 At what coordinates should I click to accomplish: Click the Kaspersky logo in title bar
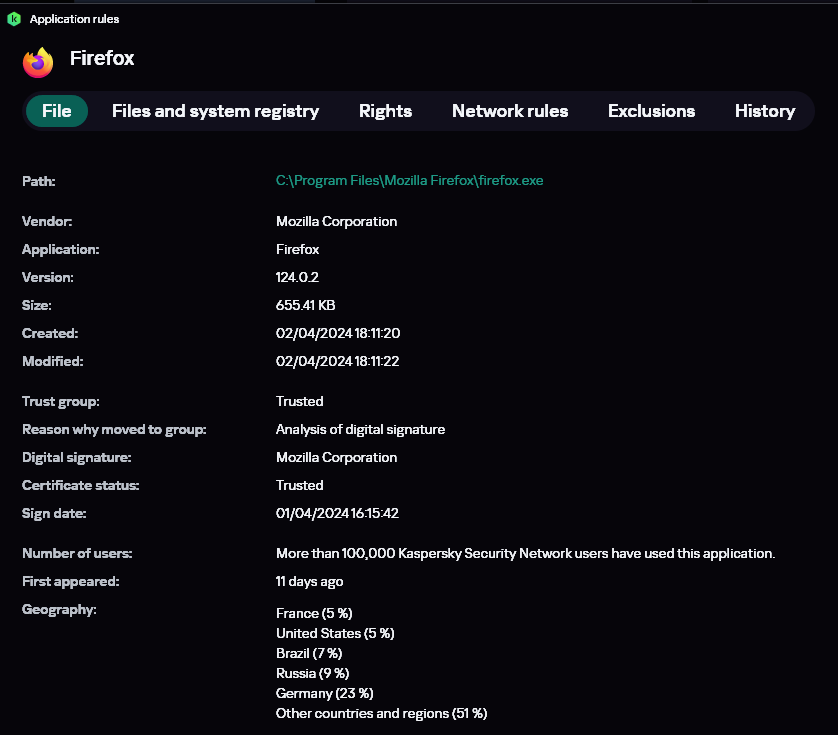pos(14,19)
